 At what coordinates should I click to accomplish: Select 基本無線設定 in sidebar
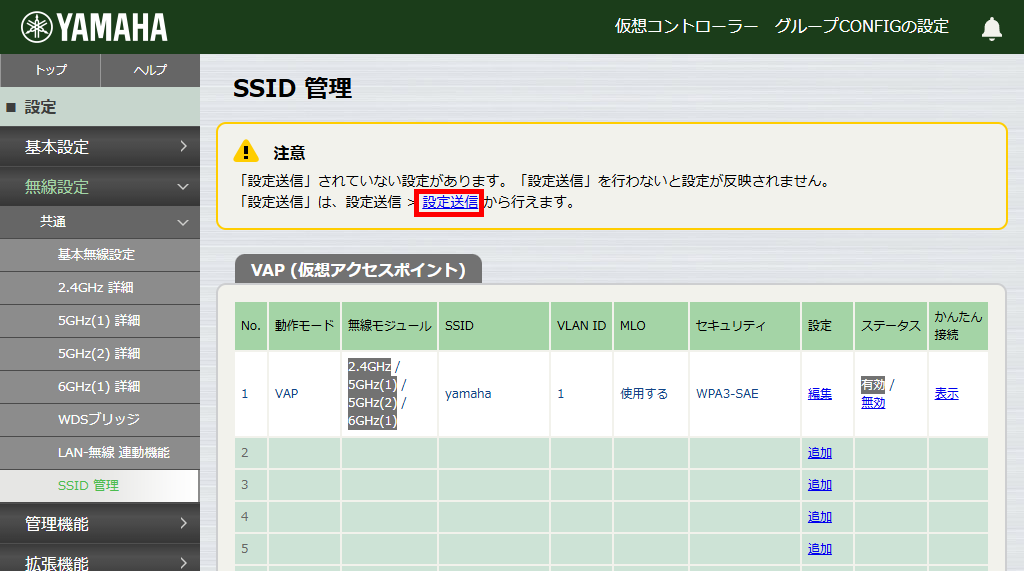[x=100, y=255]
